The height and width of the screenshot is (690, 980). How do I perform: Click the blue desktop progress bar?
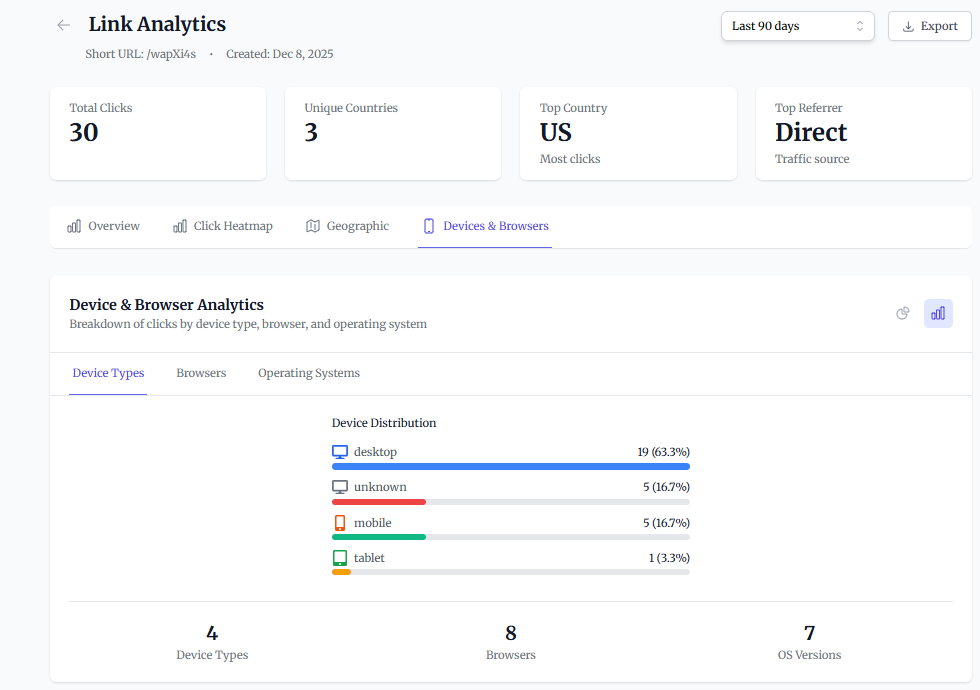click(511, 466)
